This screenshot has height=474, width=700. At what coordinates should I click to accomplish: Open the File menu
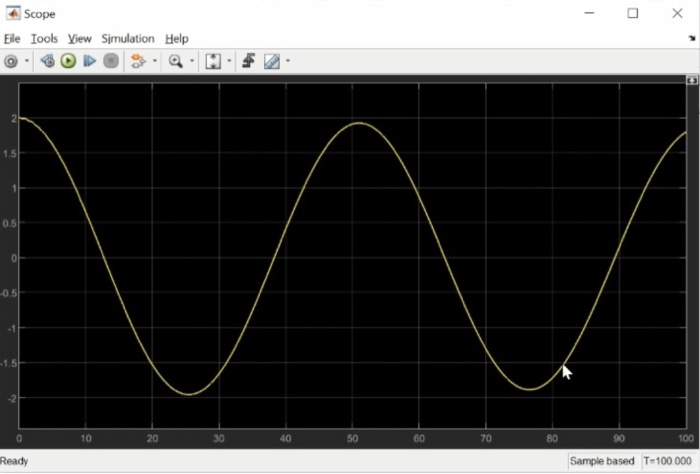(12, 39)
